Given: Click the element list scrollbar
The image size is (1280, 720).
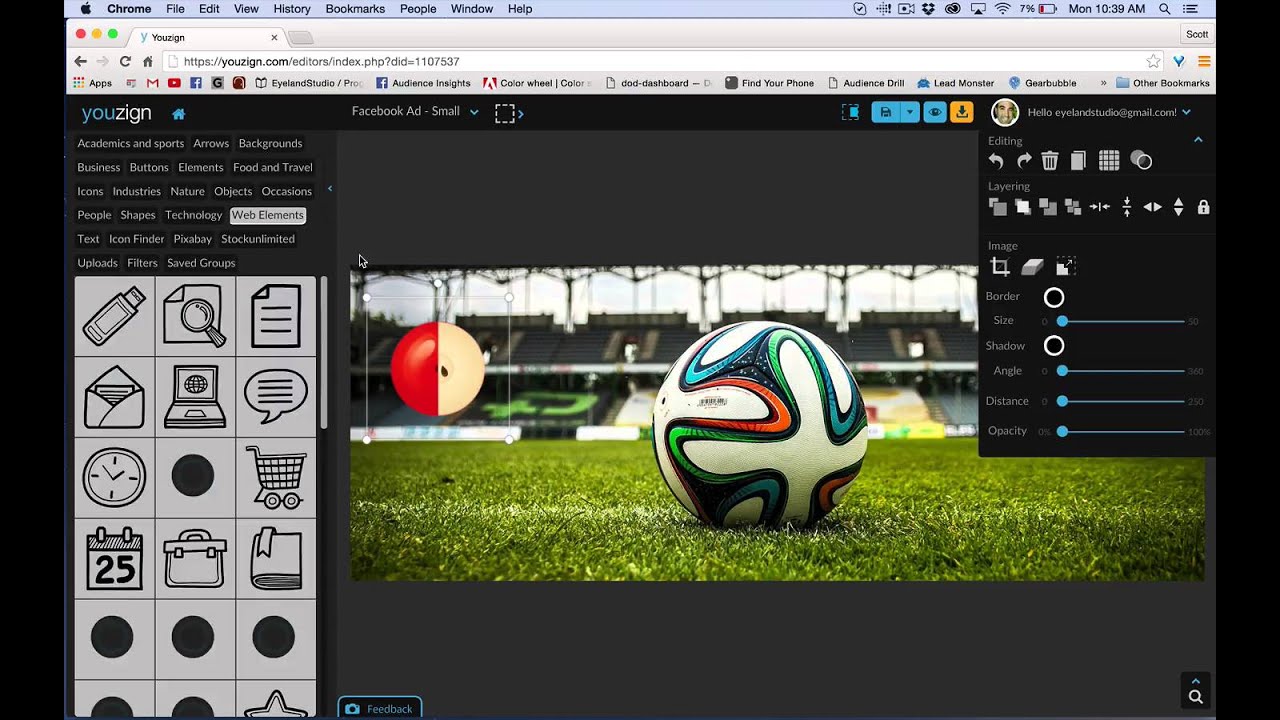Looking at the screenshot, I should point(324,354).
